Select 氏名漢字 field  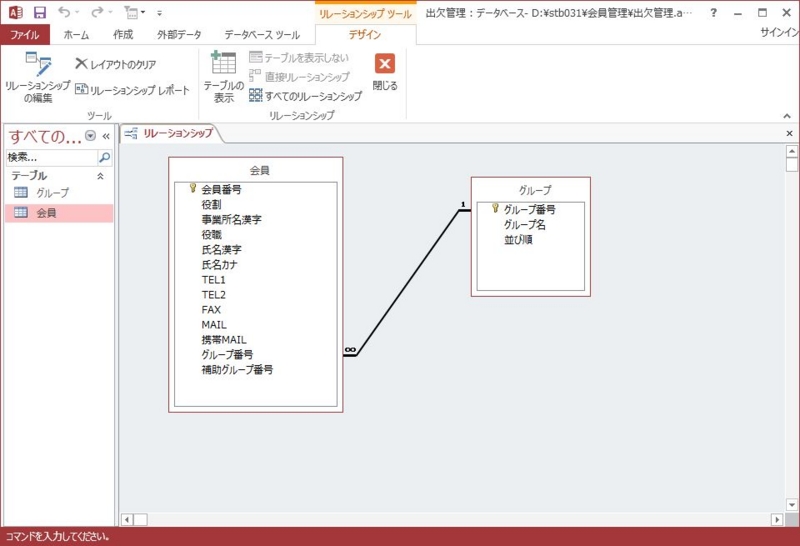pos(221,250)
